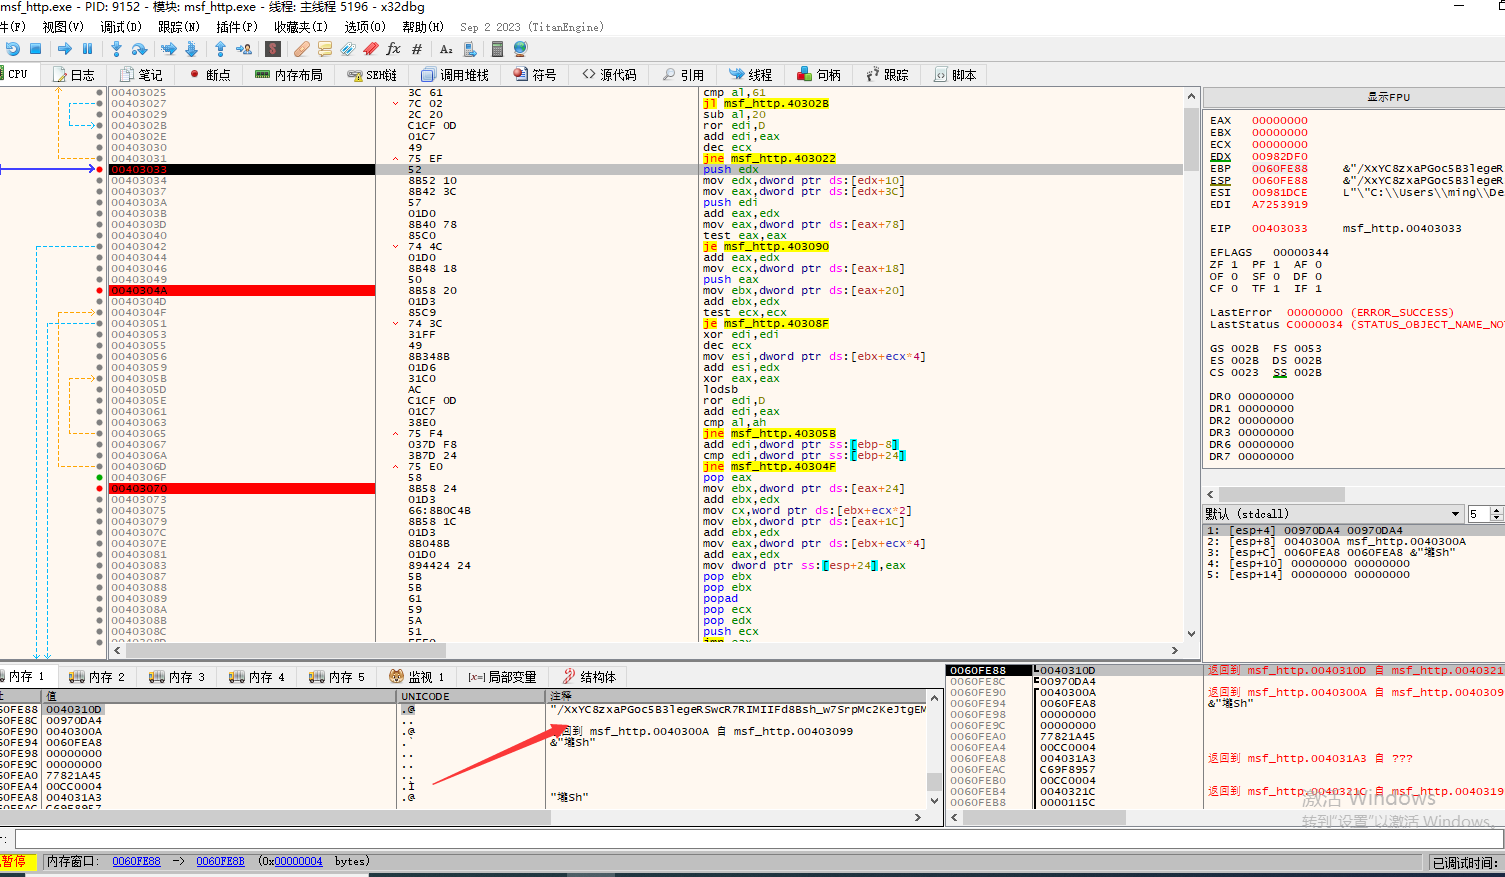1505x877 pixels.
Task: Open the Functions fx icon
Action: pos(393,48)
